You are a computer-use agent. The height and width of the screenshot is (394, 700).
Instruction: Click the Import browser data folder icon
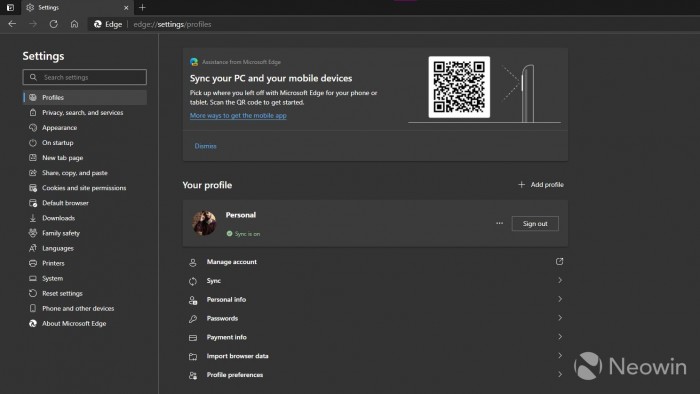pyautogui.click(x=193, y=357)
